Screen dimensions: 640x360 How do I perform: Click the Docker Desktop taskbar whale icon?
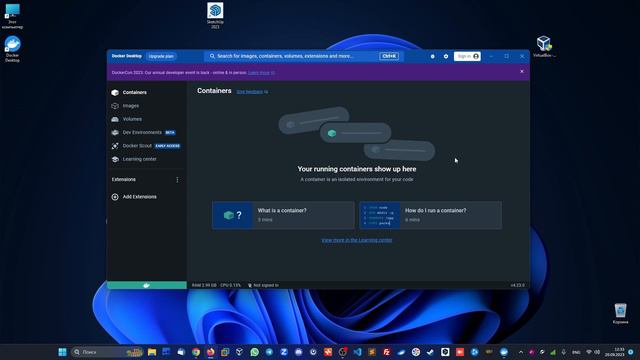coord(504,352)
